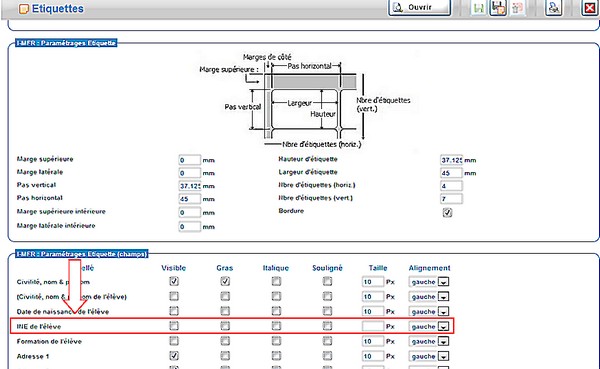Click the Souligné column header
The width and height of the screenshot is (600, 369).
(327, 268)
